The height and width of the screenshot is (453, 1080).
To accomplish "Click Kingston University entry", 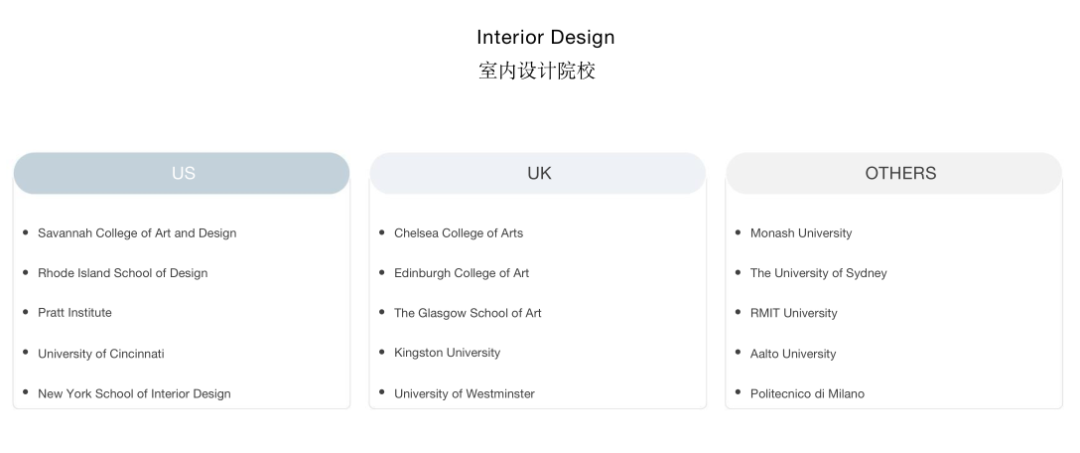I will pyautogui.click(x=447, y=353).
